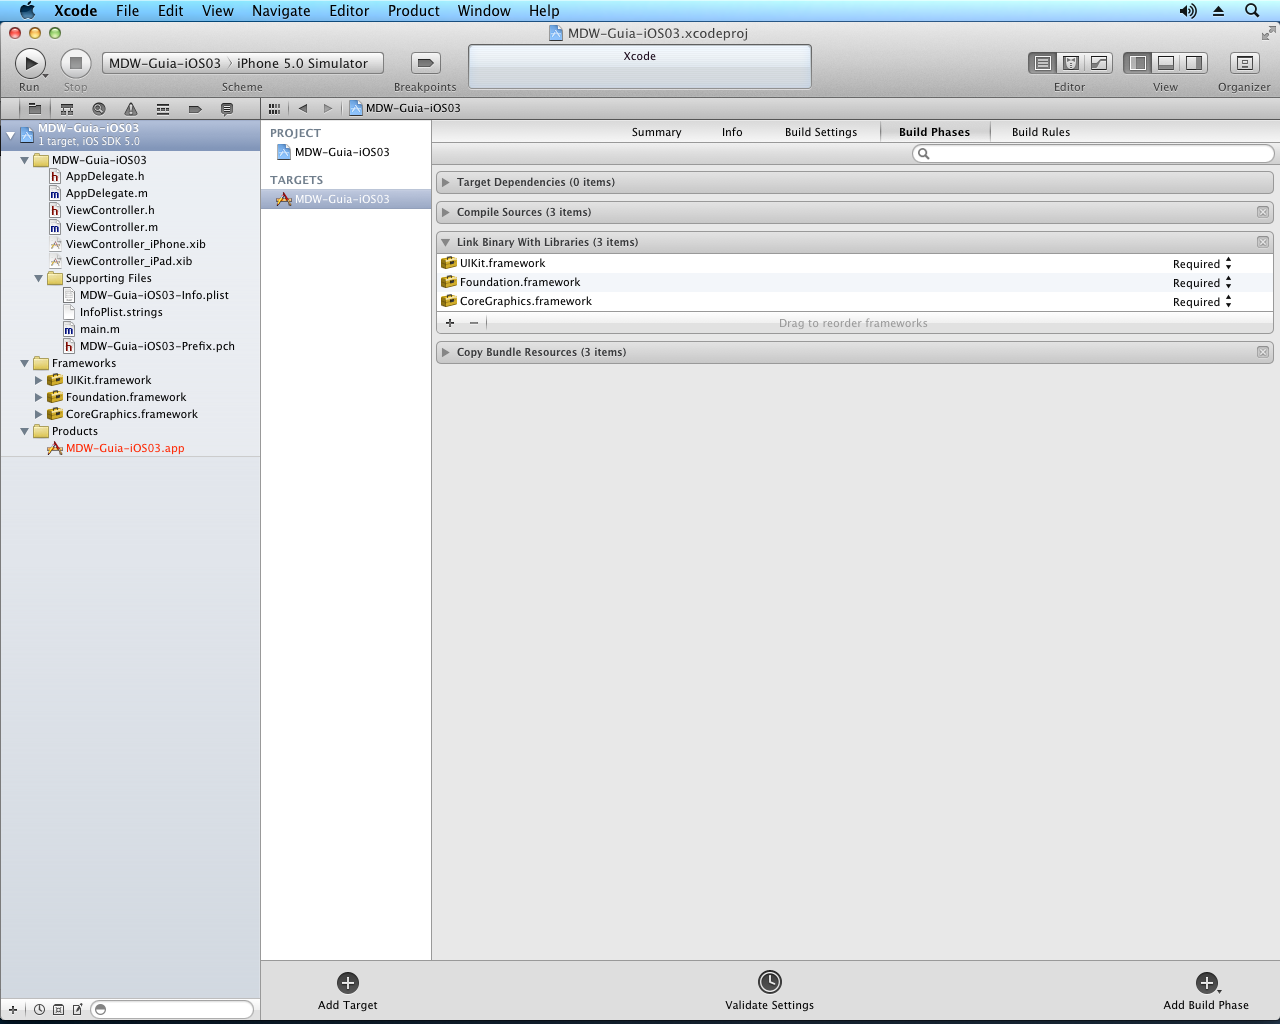Switch to the Info tab

pos(732,132)
